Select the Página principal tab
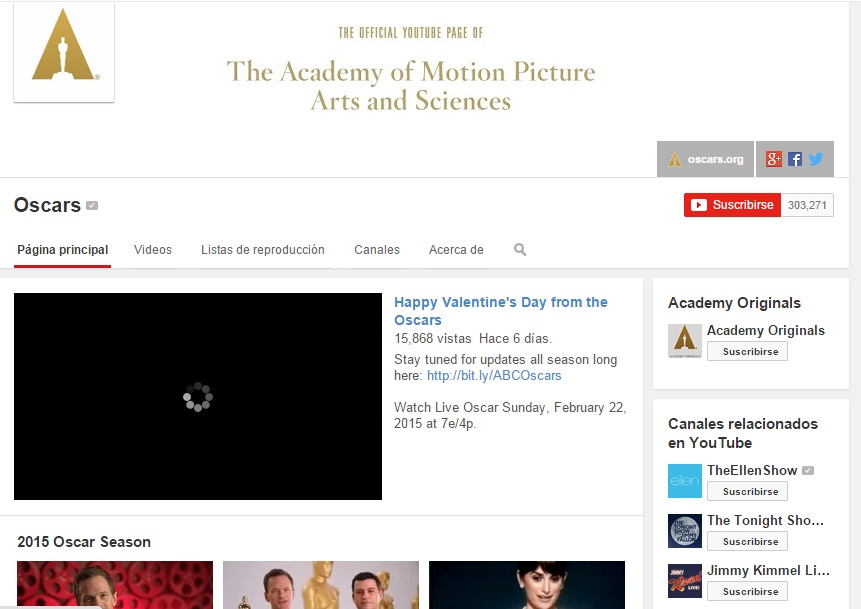This screenshot has height=609, width=861. click(x=63, y=250)
